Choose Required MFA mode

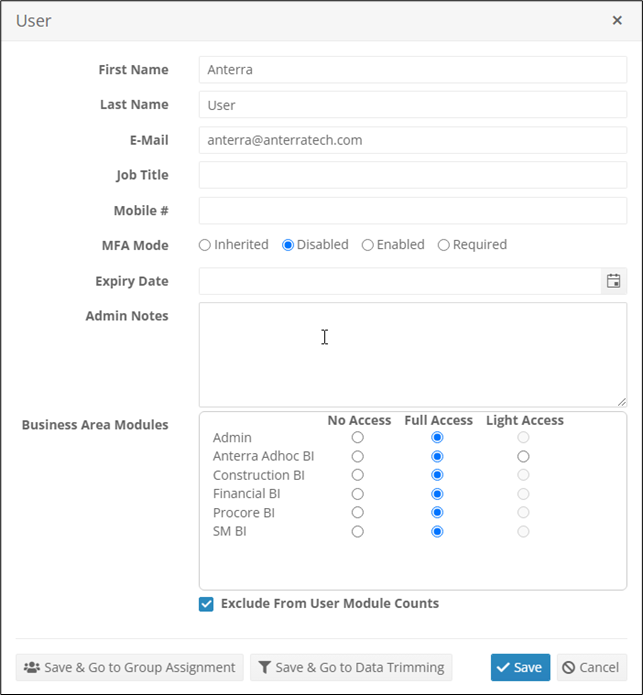tap(444, 245)
